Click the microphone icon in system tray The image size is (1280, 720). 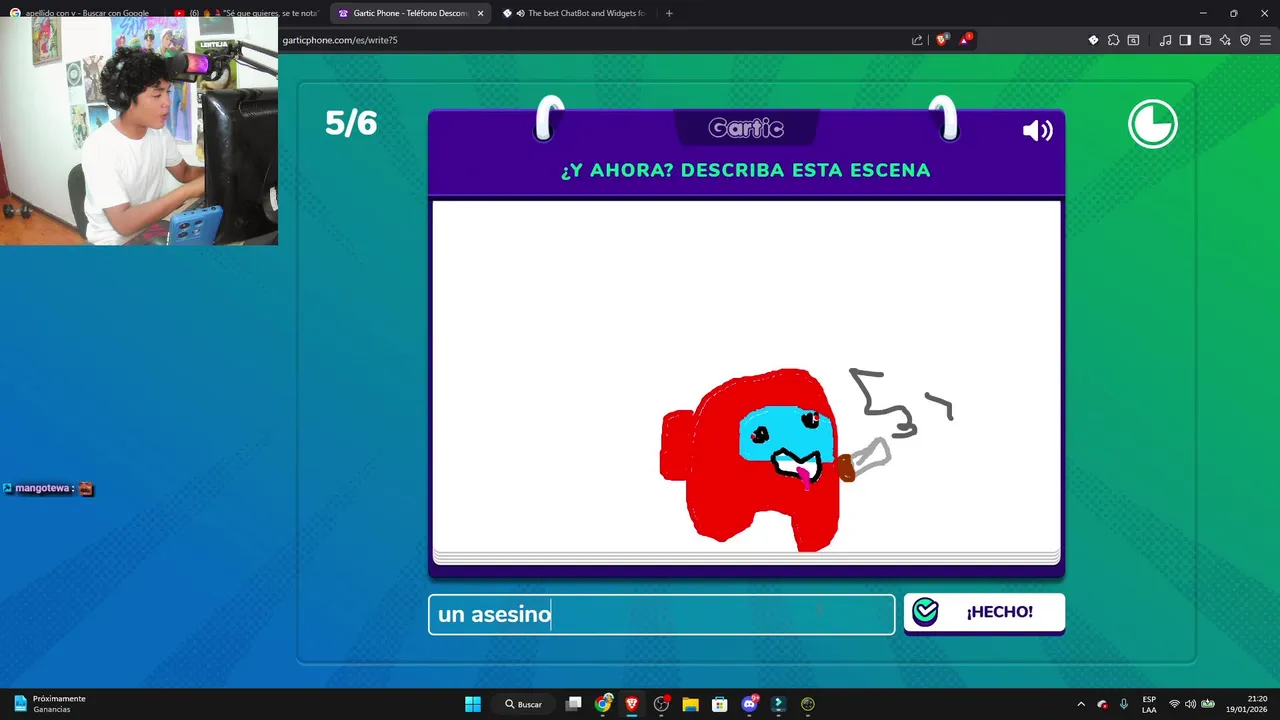pyautogui.click(x=1124, y=704)
